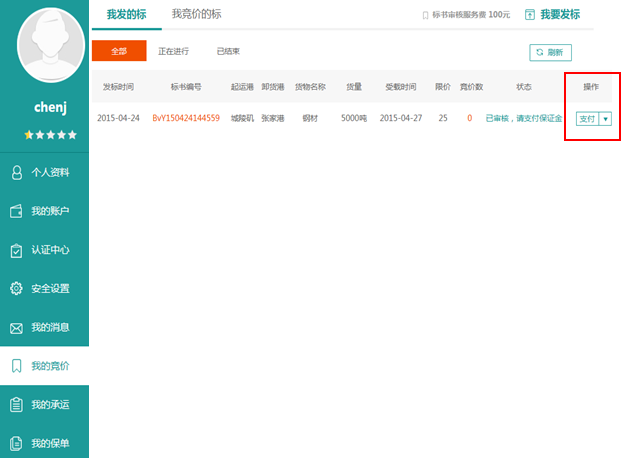Click the 我的账户 wallet icon
Image resolution: width=621 pixels, height=458 pixels.
pyautogui.click(x=16, y=211)
